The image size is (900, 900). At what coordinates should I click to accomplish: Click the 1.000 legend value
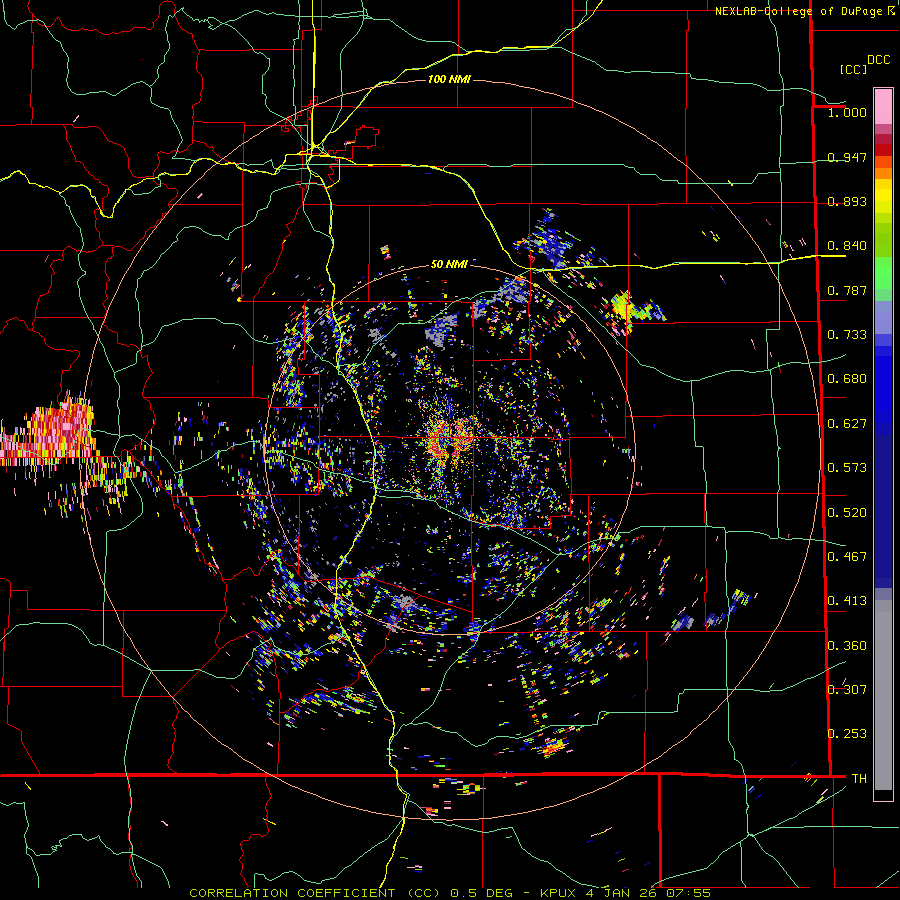(847, 112)
